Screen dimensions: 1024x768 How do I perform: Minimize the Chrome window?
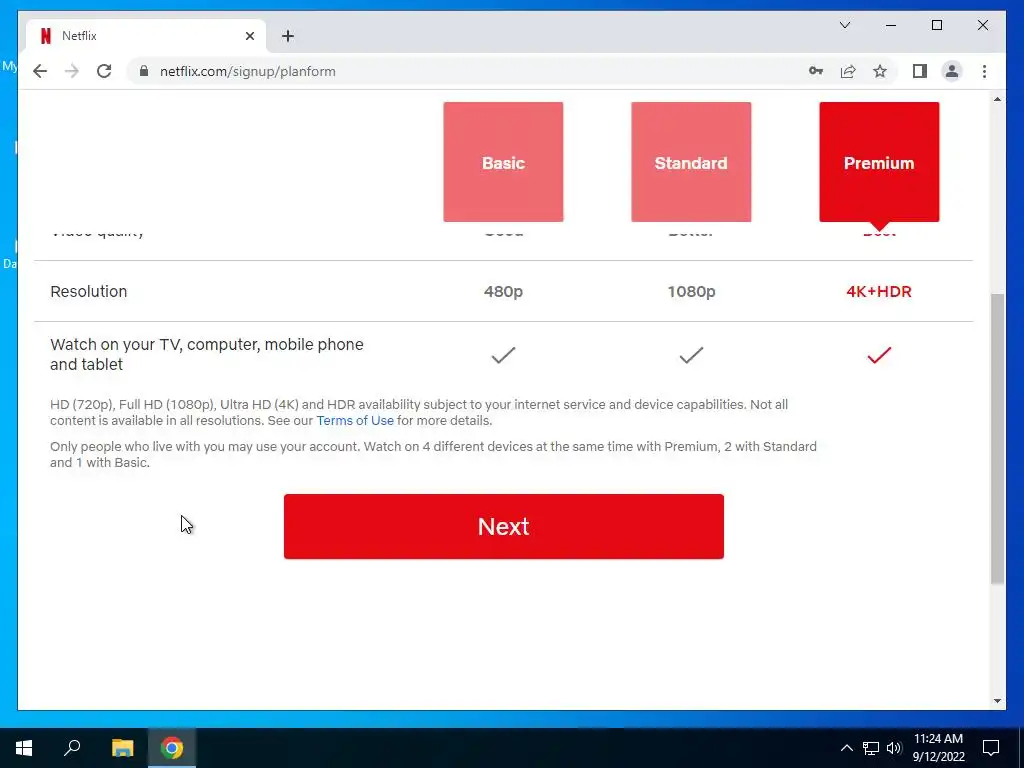[891, 25]
